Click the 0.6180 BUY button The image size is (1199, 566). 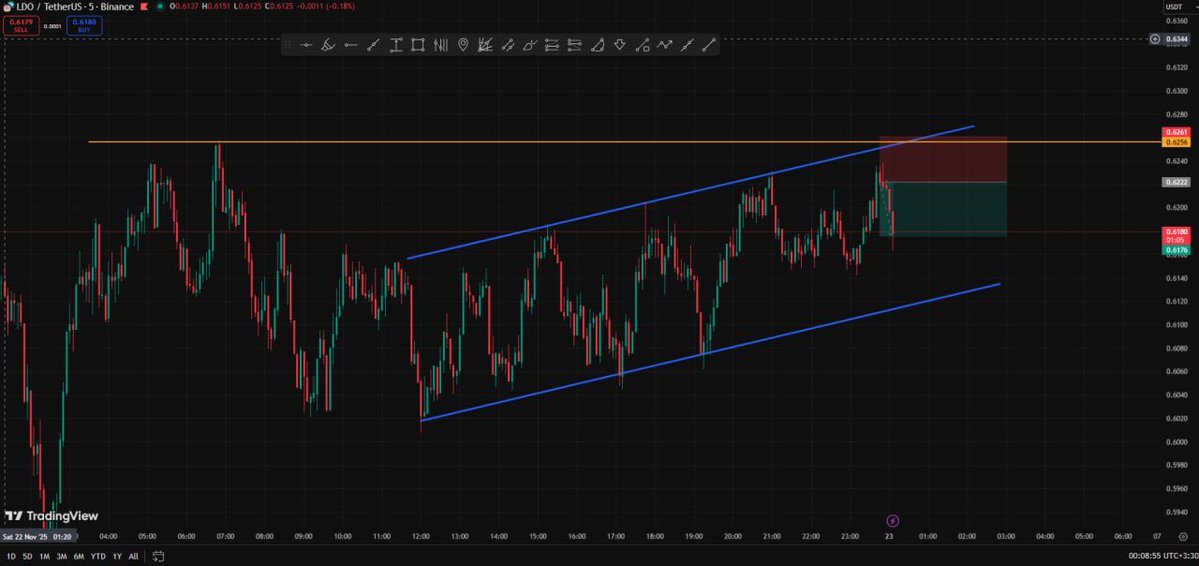coord(83,26)
